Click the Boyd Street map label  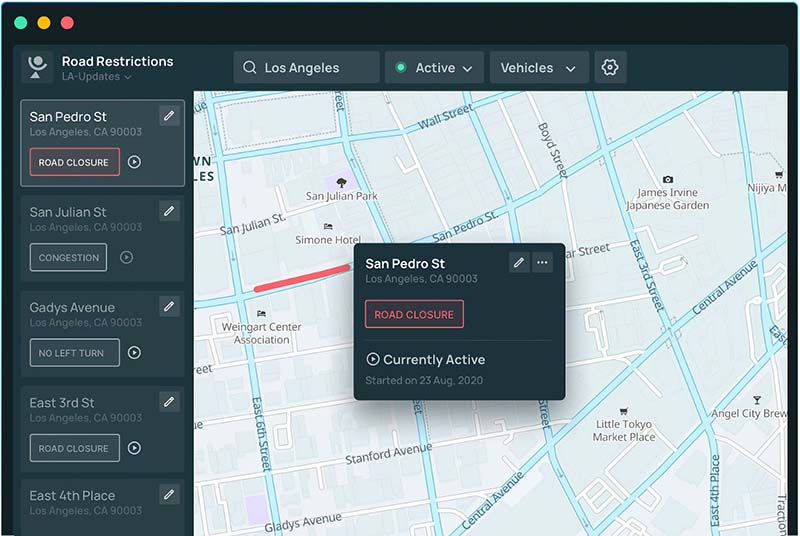(553, 149)
